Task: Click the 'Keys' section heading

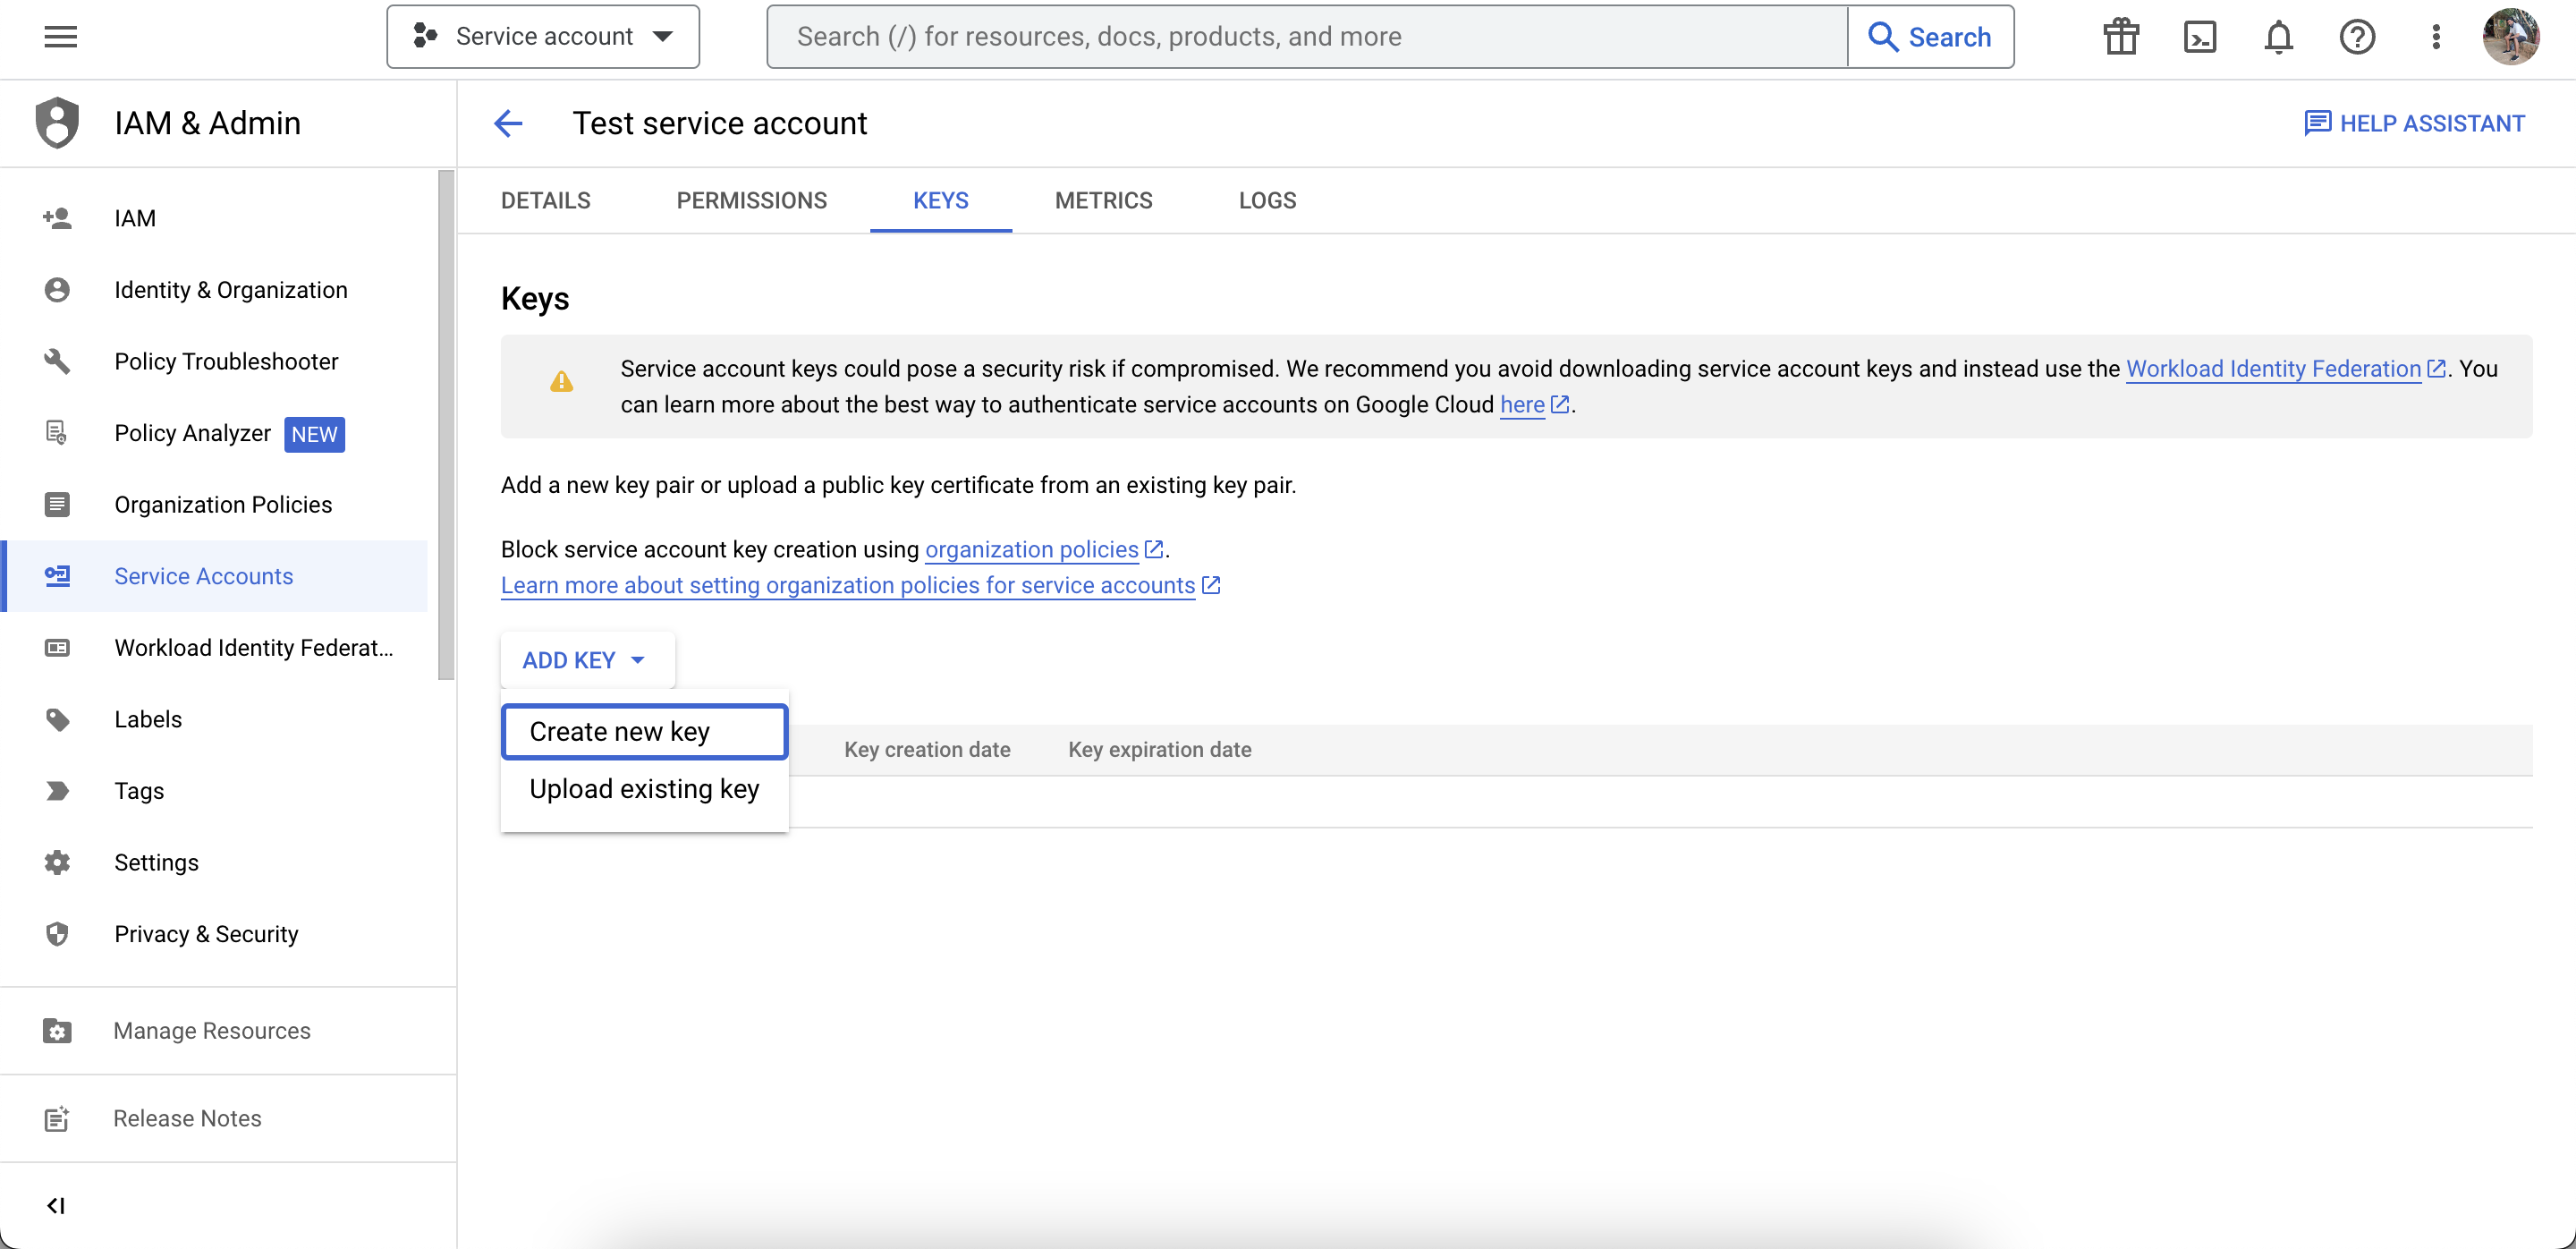Action: pyautogui.click(x=534, y=298)
